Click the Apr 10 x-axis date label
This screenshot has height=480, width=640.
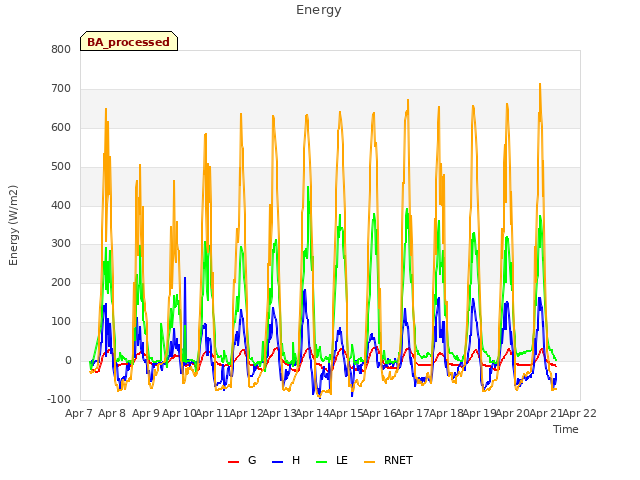pos(179,413)
